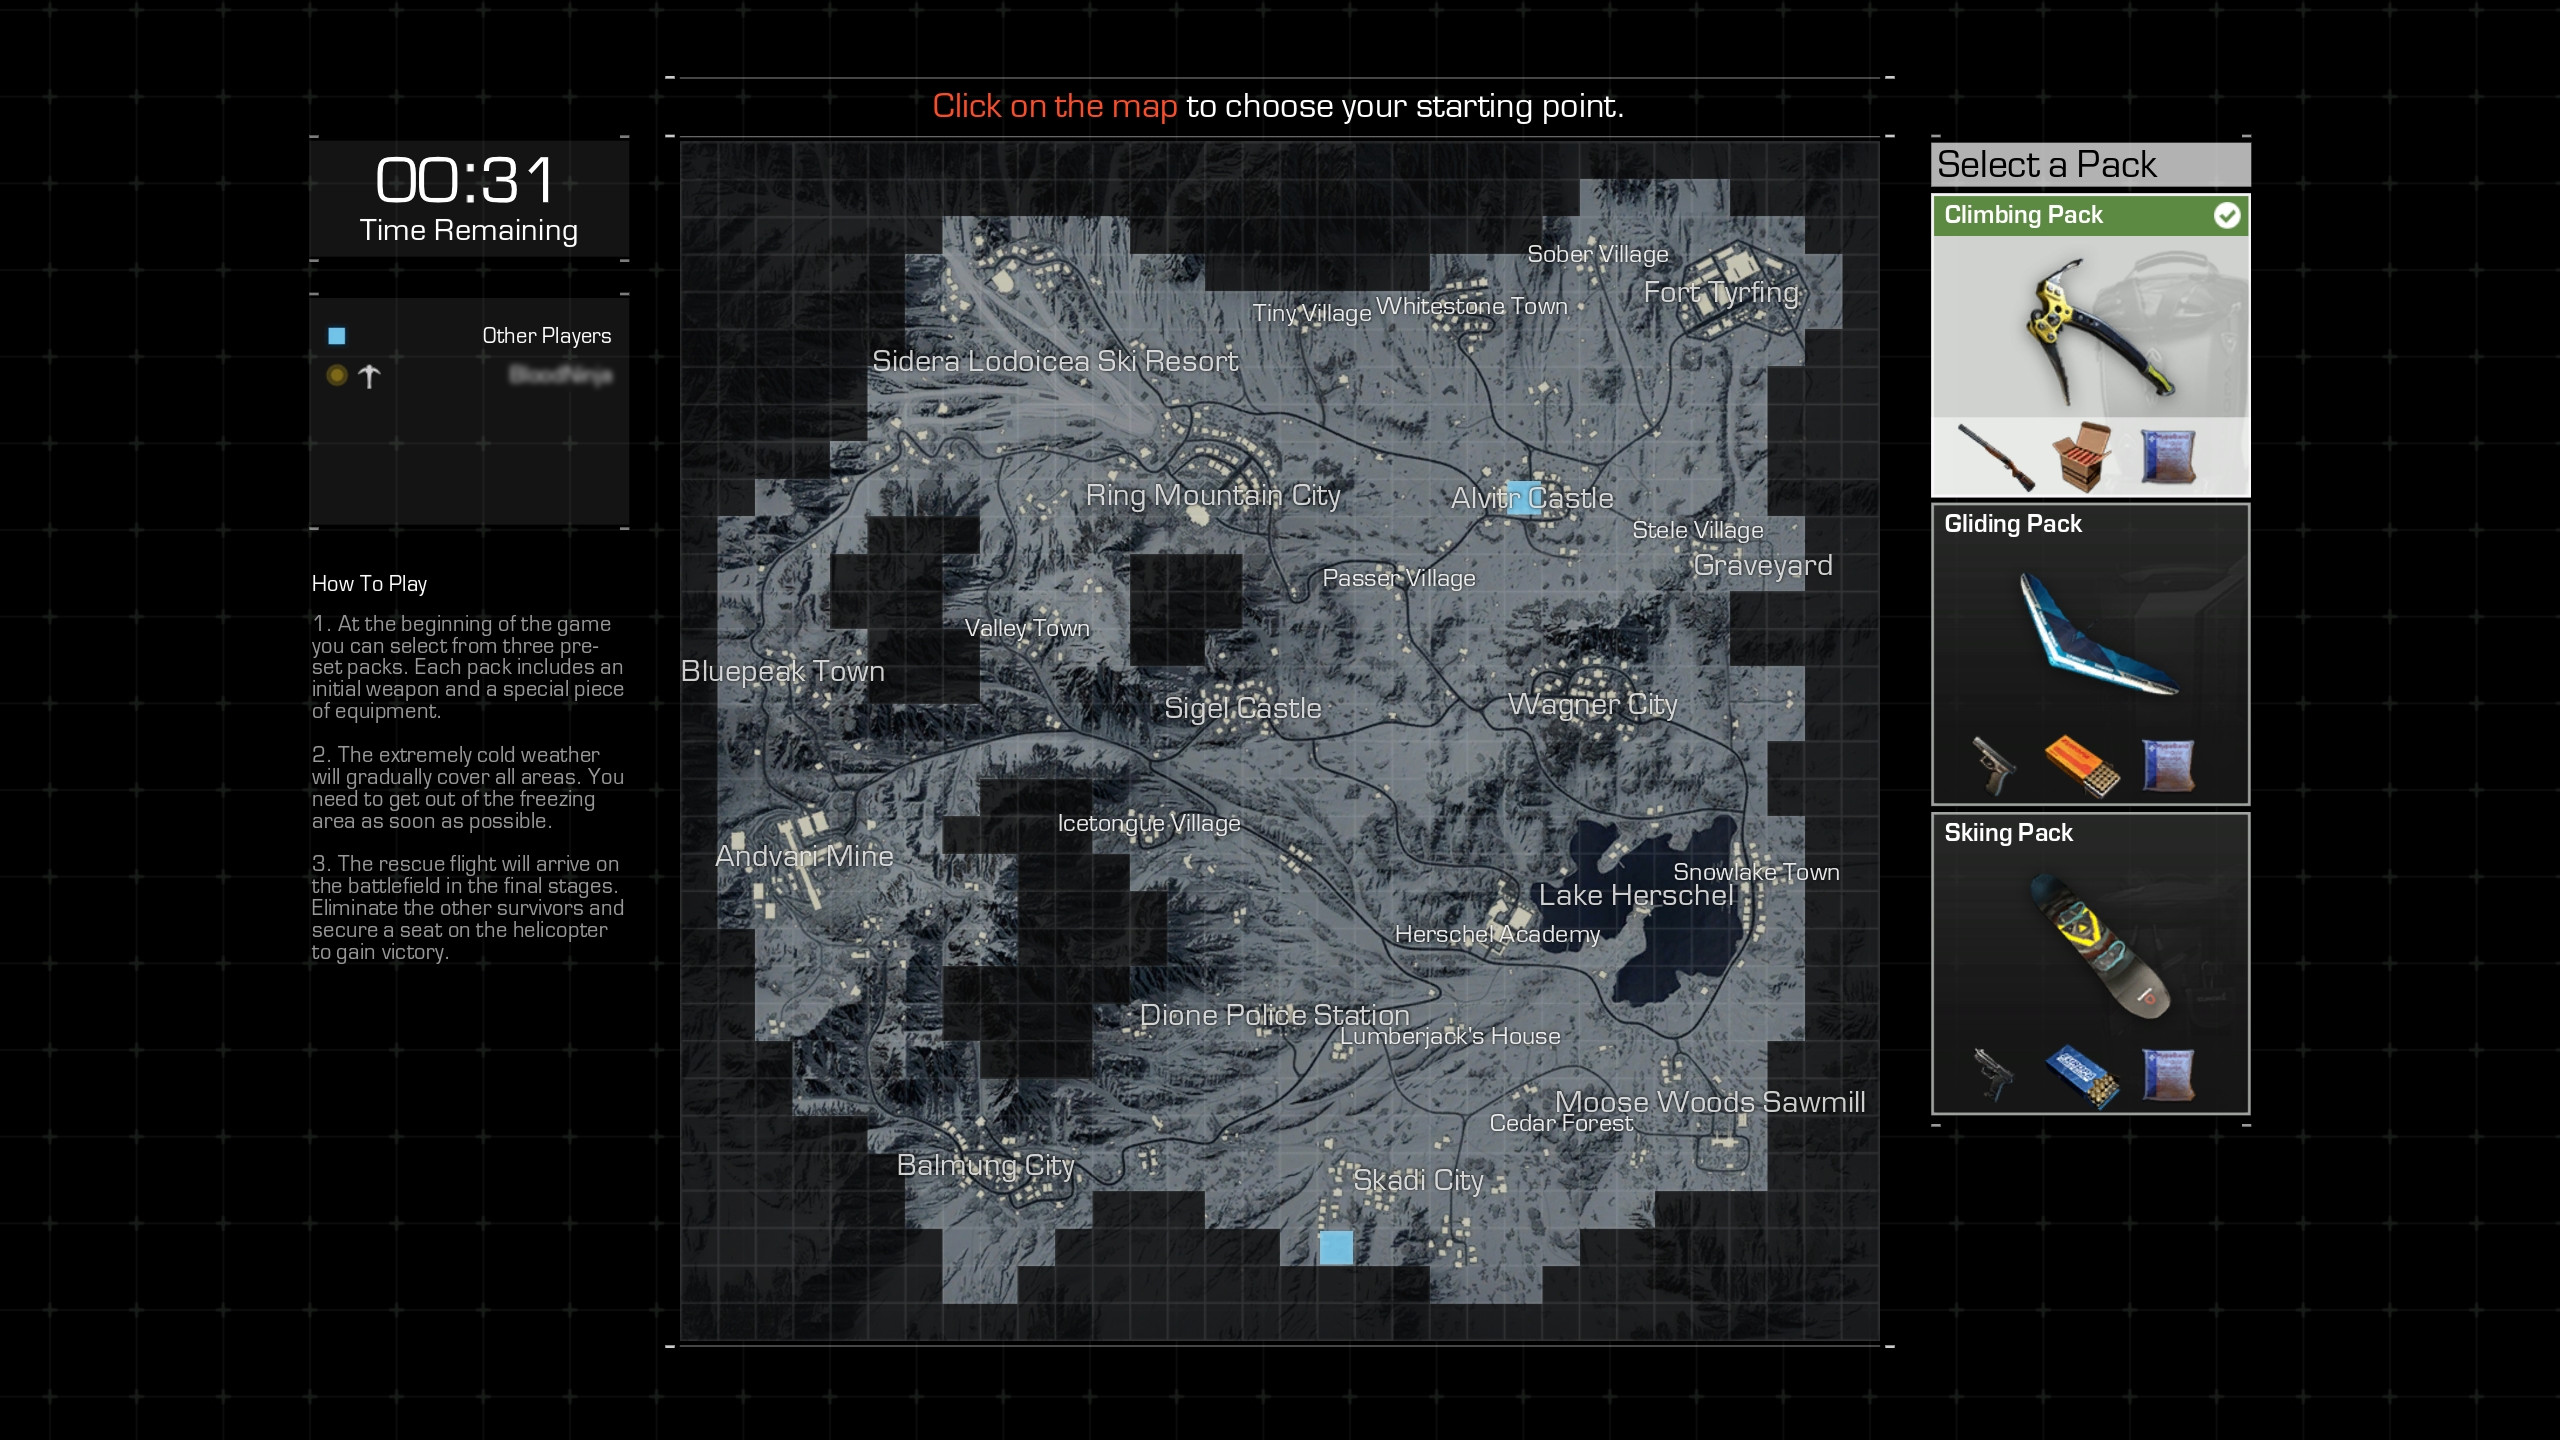Pick Sober Village as starting point
Image resolution: width=2560 pixels, height=1440 pixels.
click(x=1598, y=254)
